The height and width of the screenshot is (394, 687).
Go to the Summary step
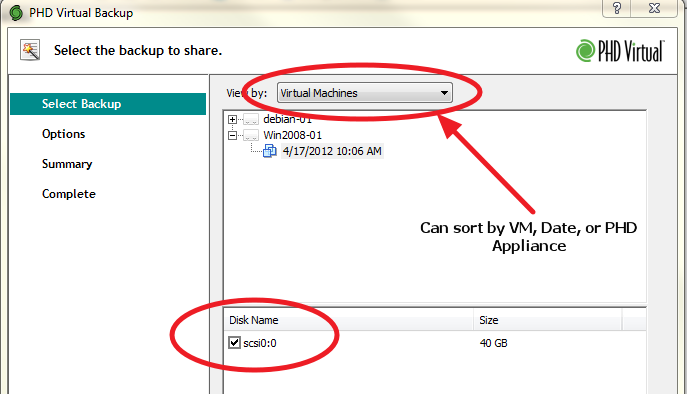67,164
